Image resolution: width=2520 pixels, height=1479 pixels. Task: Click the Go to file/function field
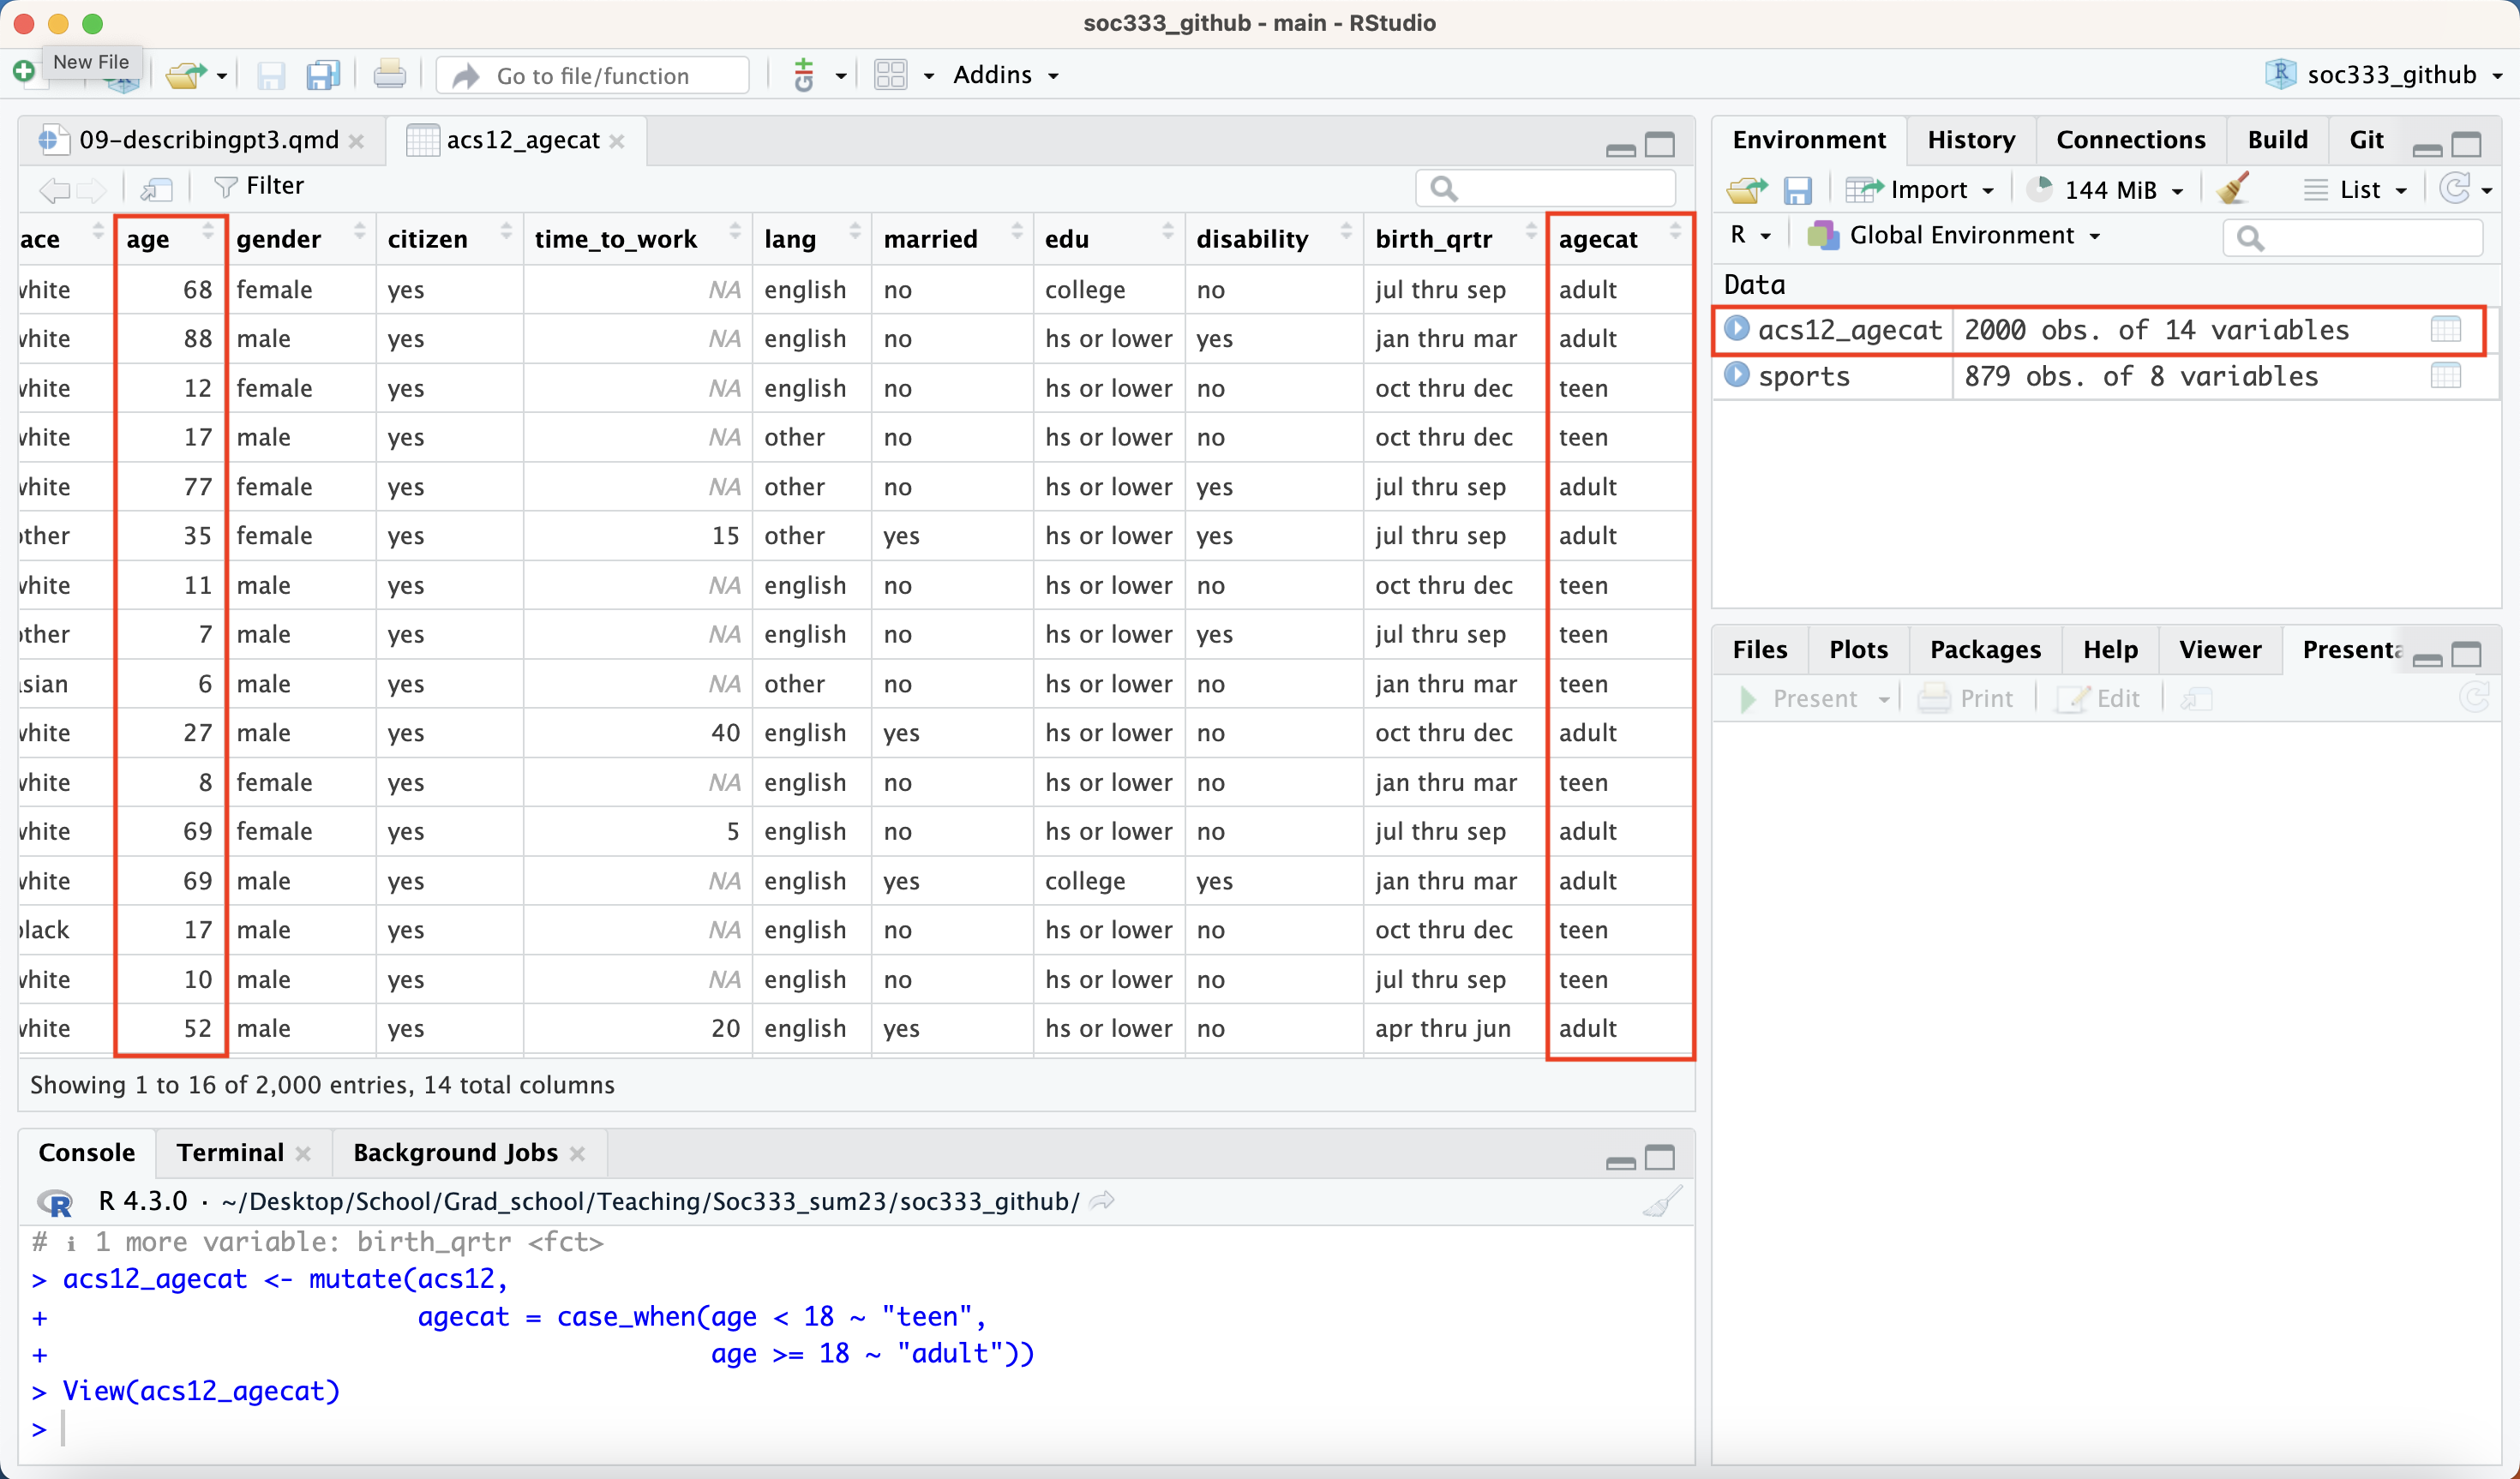coord(592,76)
